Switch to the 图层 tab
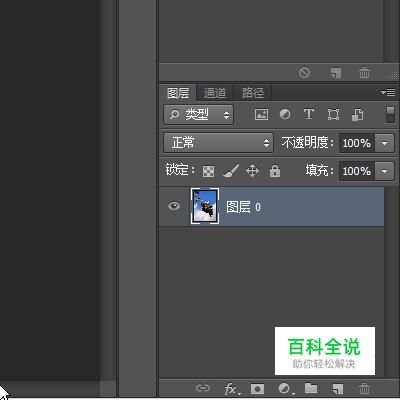 pos(178,93)
